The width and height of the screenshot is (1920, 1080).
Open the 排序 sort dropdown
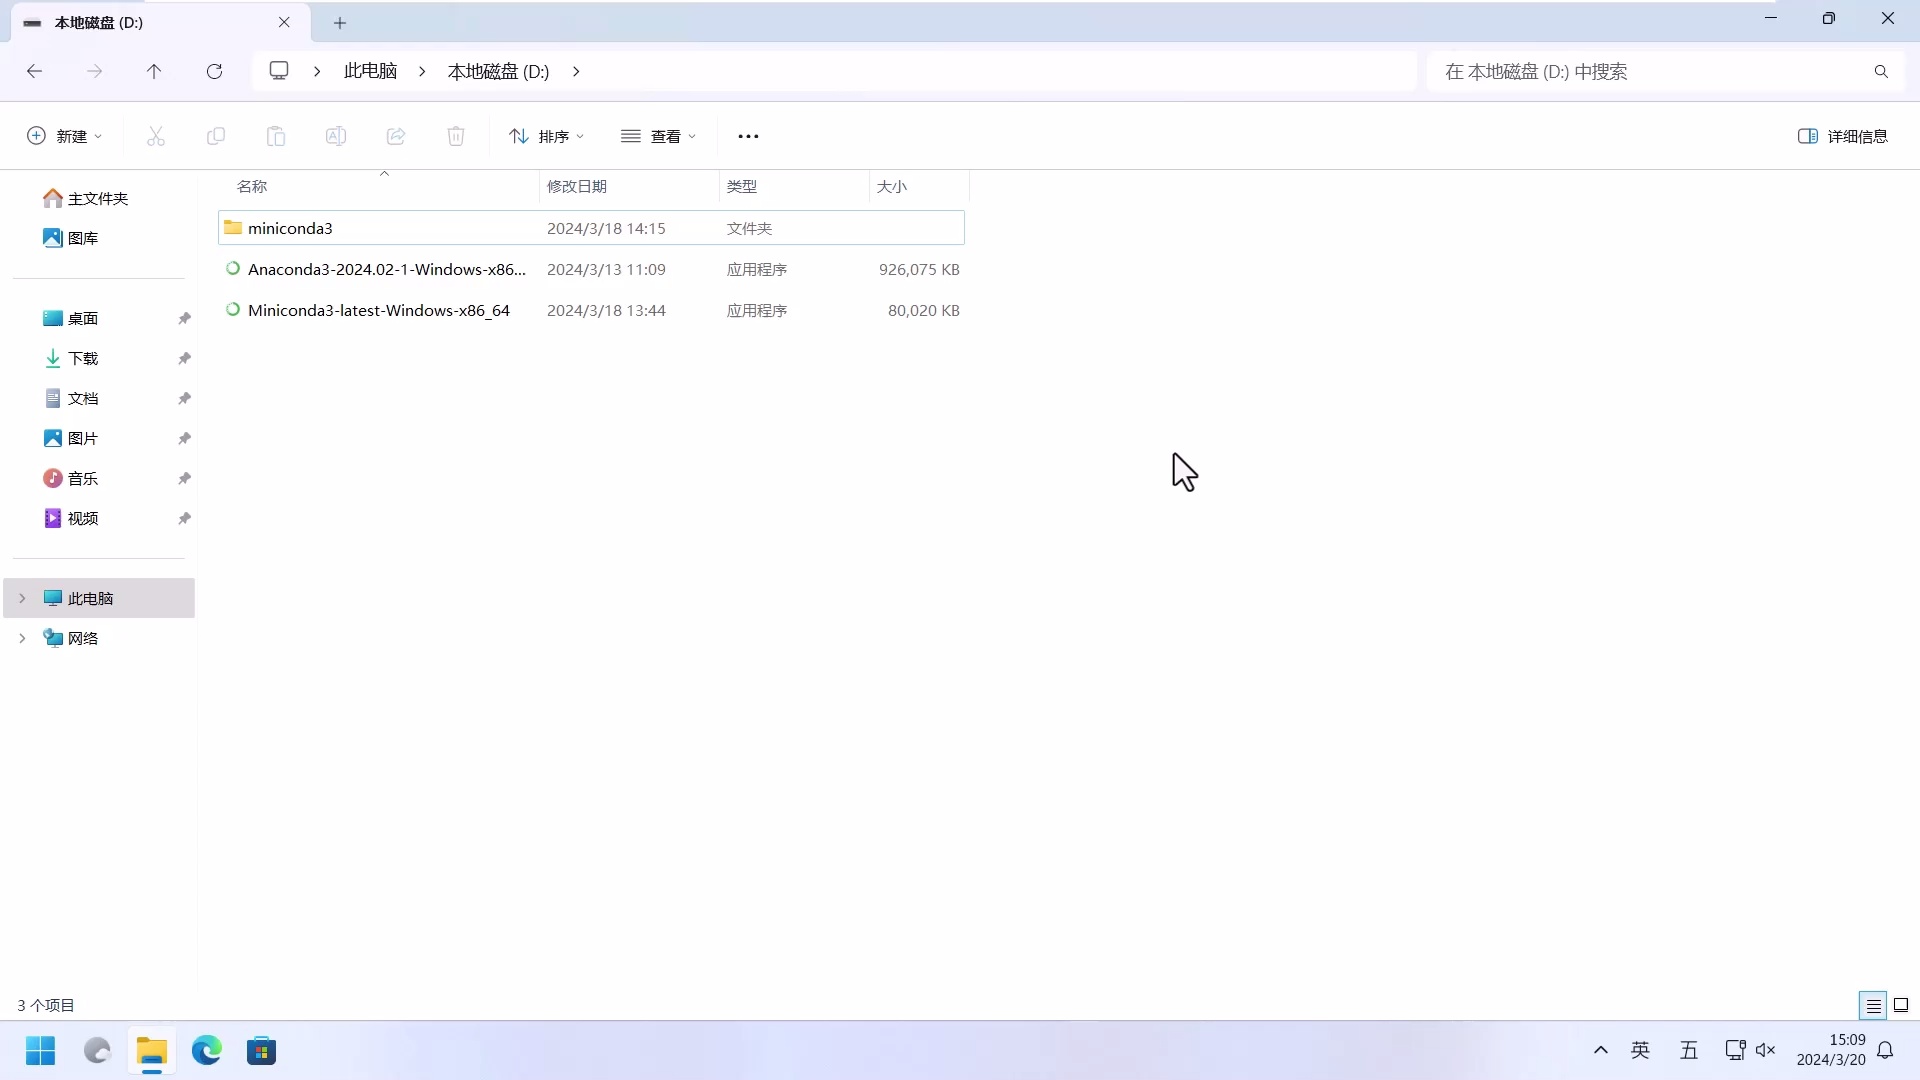pyautogui.click(x=546, y=136)
